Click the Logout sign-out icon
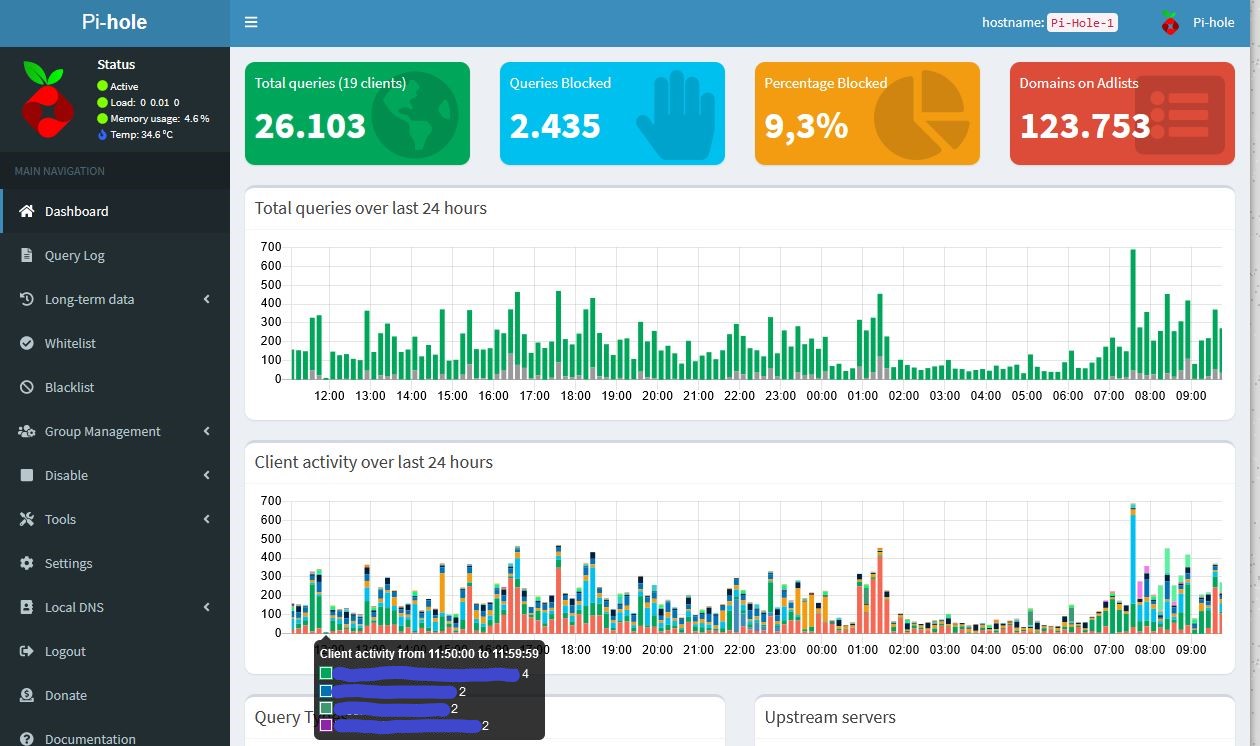 [25, 651]
